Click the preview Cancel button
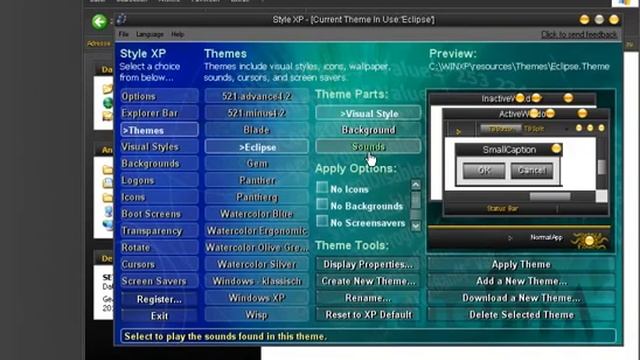640x360 pixels. coord(532,171)
